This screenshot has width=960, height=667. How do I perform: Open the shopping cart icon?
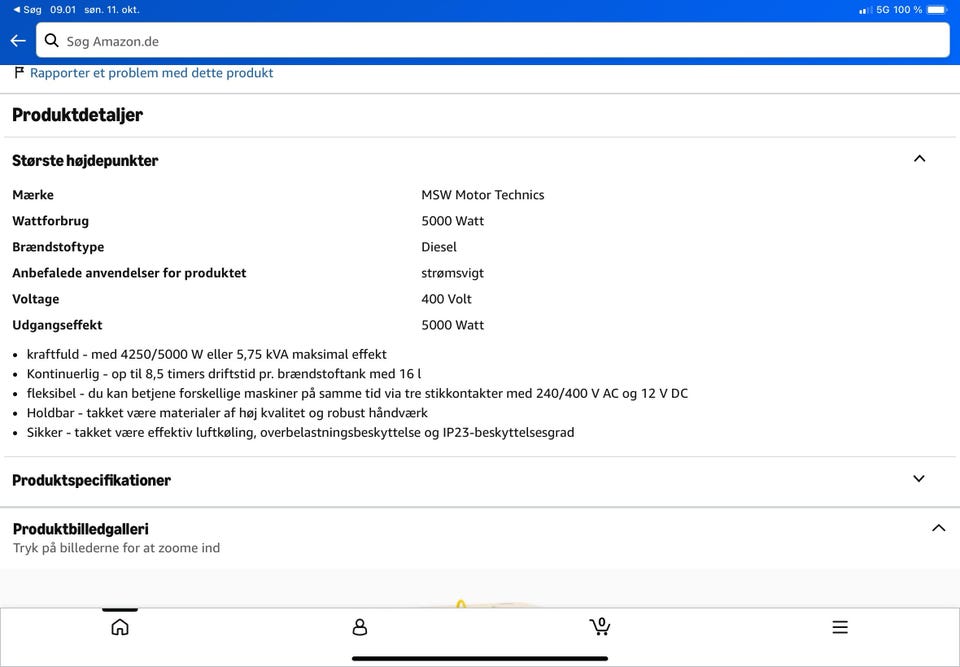pyautogui.click(x=599, y=626)
